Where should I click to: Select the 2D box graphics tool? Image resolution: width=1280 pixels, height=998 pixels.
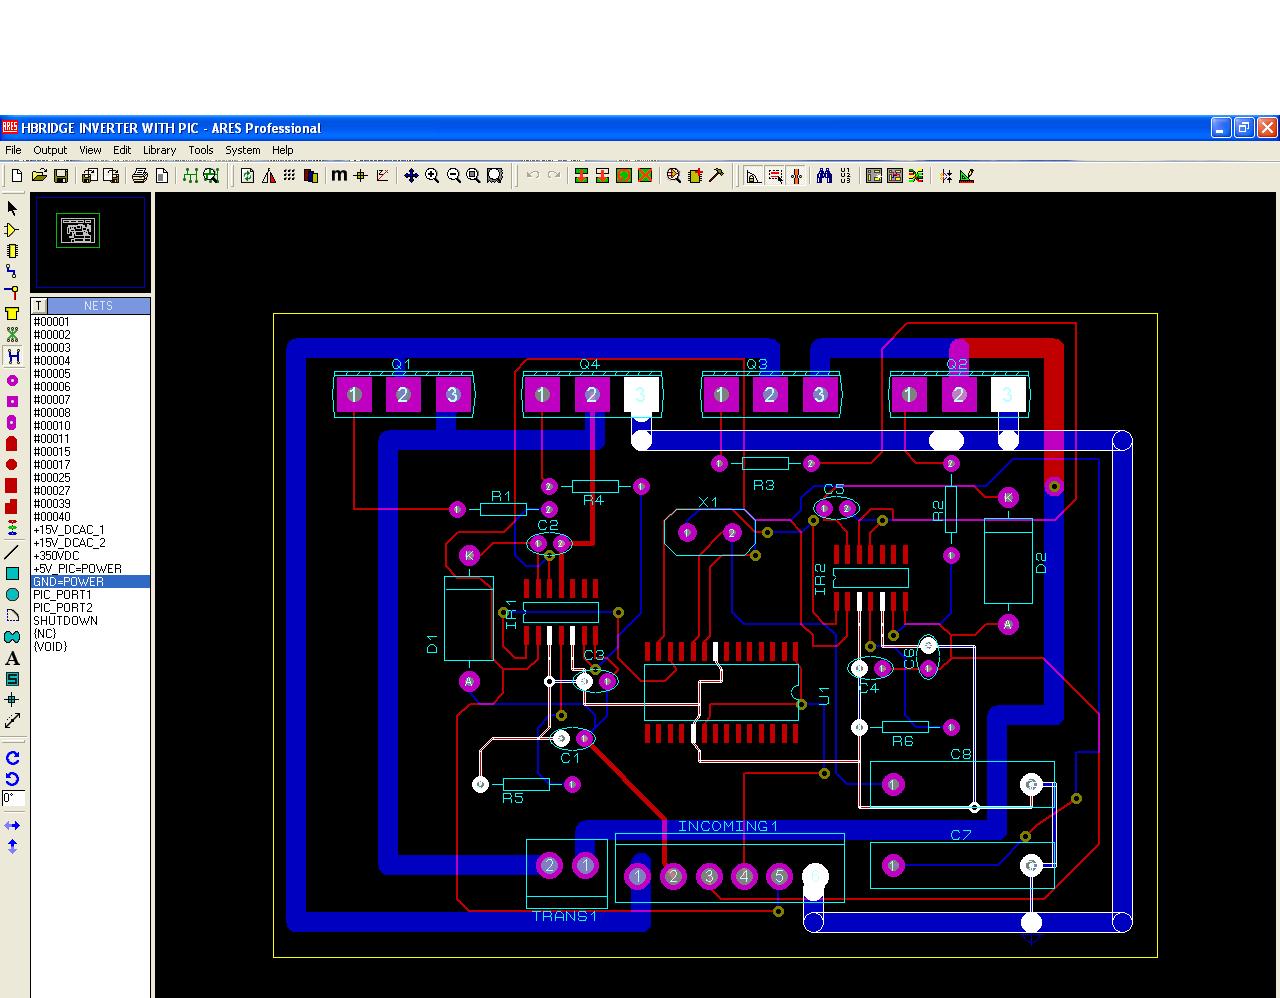12,573
